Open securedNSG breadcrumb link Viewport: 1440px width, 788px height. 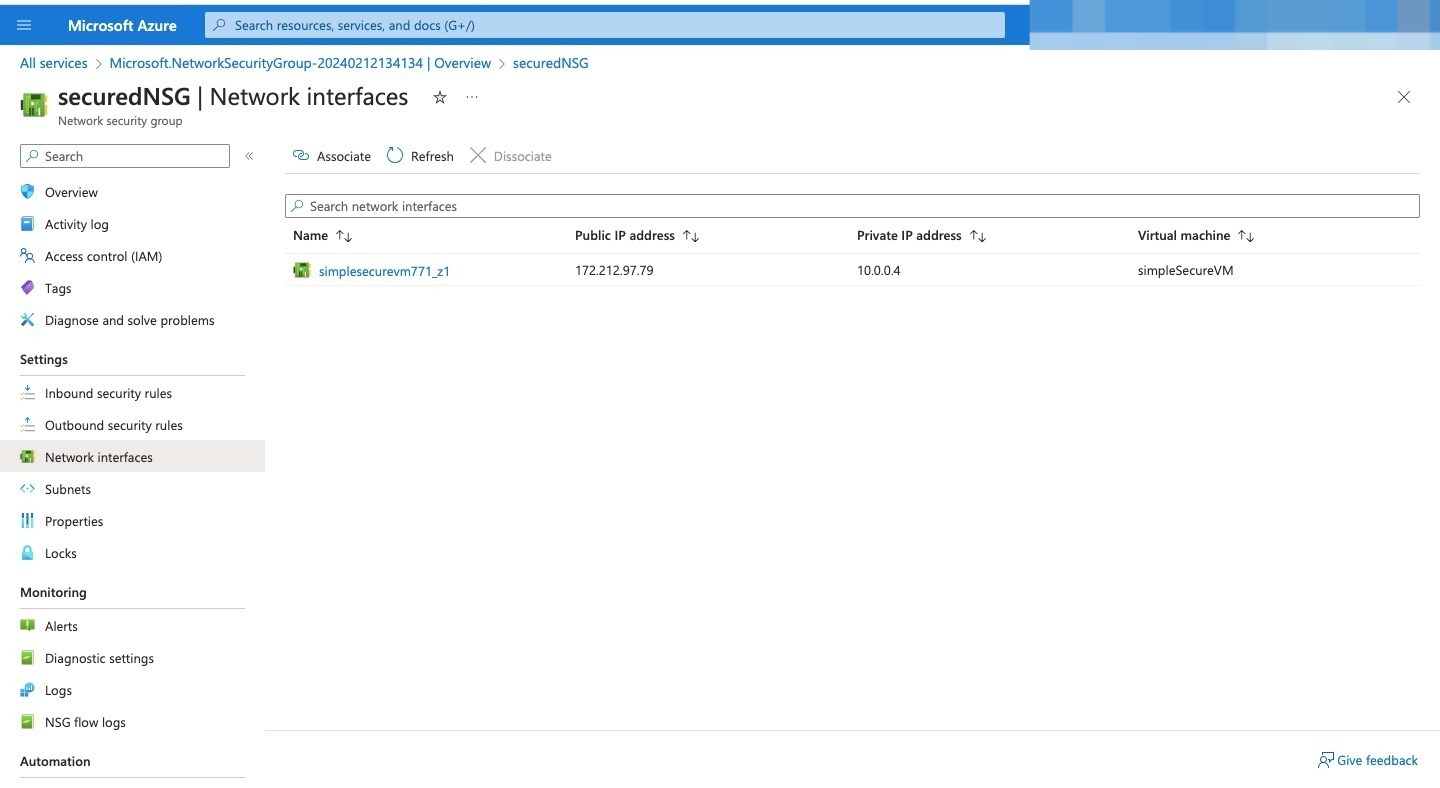(550, 63)
